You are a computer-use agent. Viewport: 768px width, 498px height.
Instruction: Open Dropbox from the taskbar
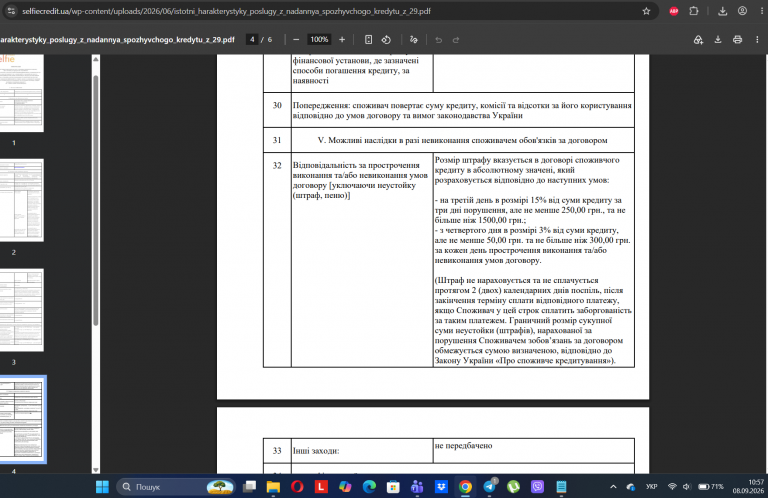pos(441,487)
